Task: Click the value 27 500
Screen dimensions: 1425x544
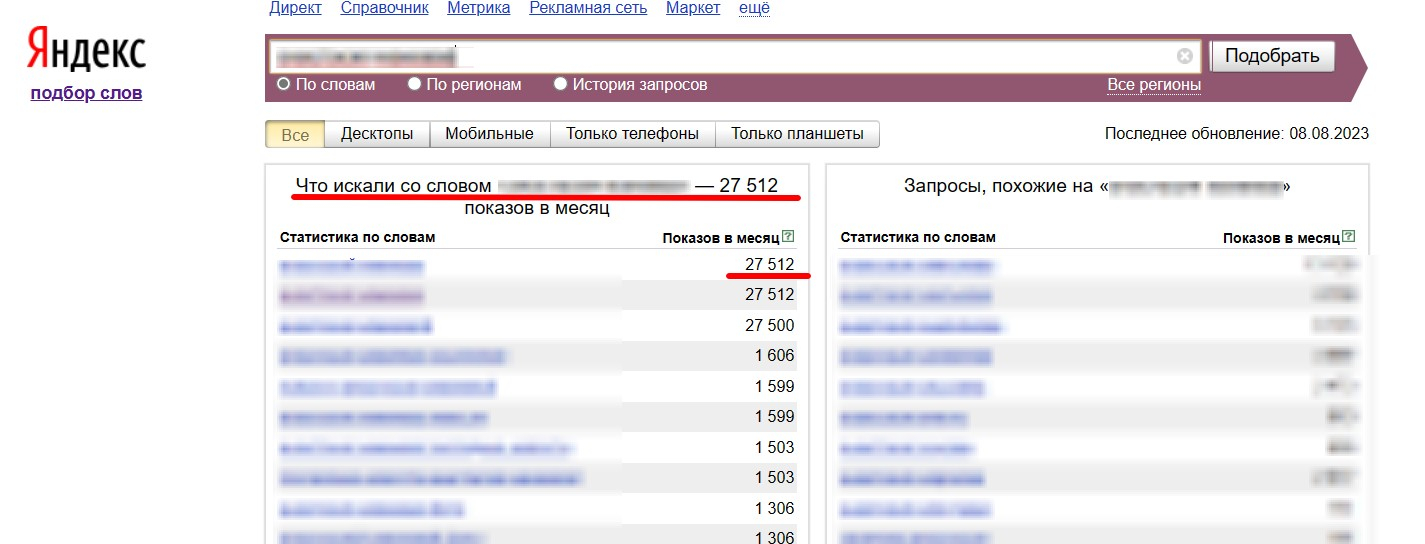Action: [x=770, y=326]
